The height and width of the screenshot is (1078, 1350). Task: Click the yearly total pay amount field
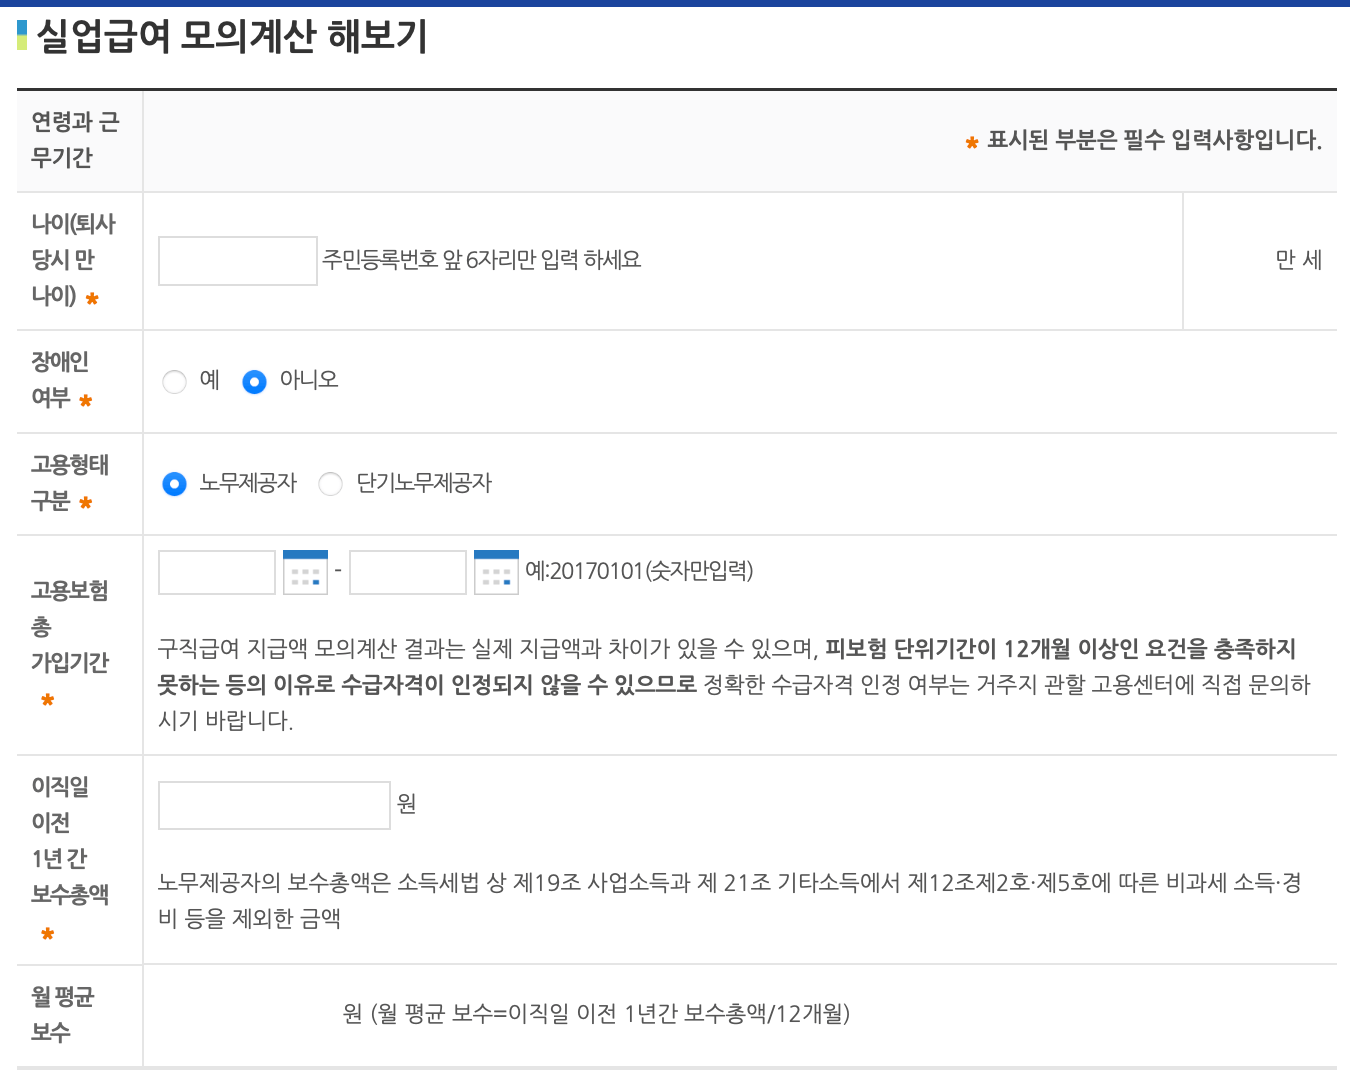tap(273, 805)
